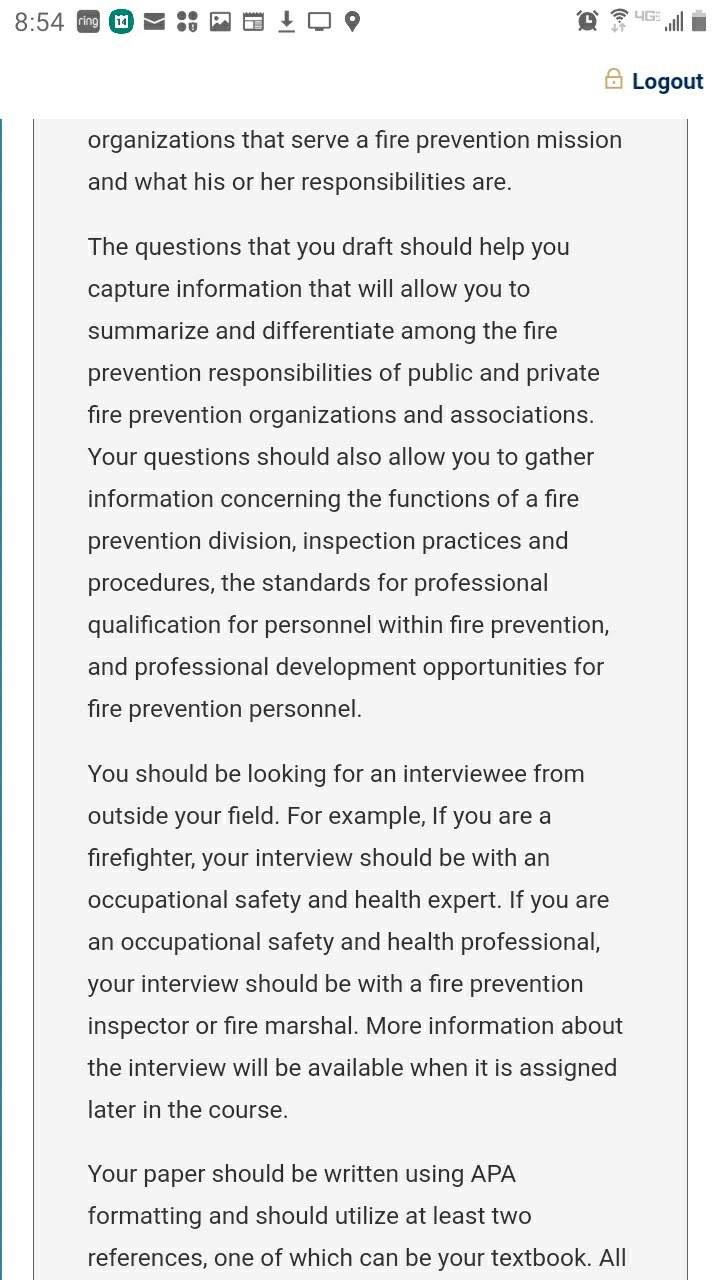
Task: Tap the download arrow status icon
Action: tap(286, 21)
